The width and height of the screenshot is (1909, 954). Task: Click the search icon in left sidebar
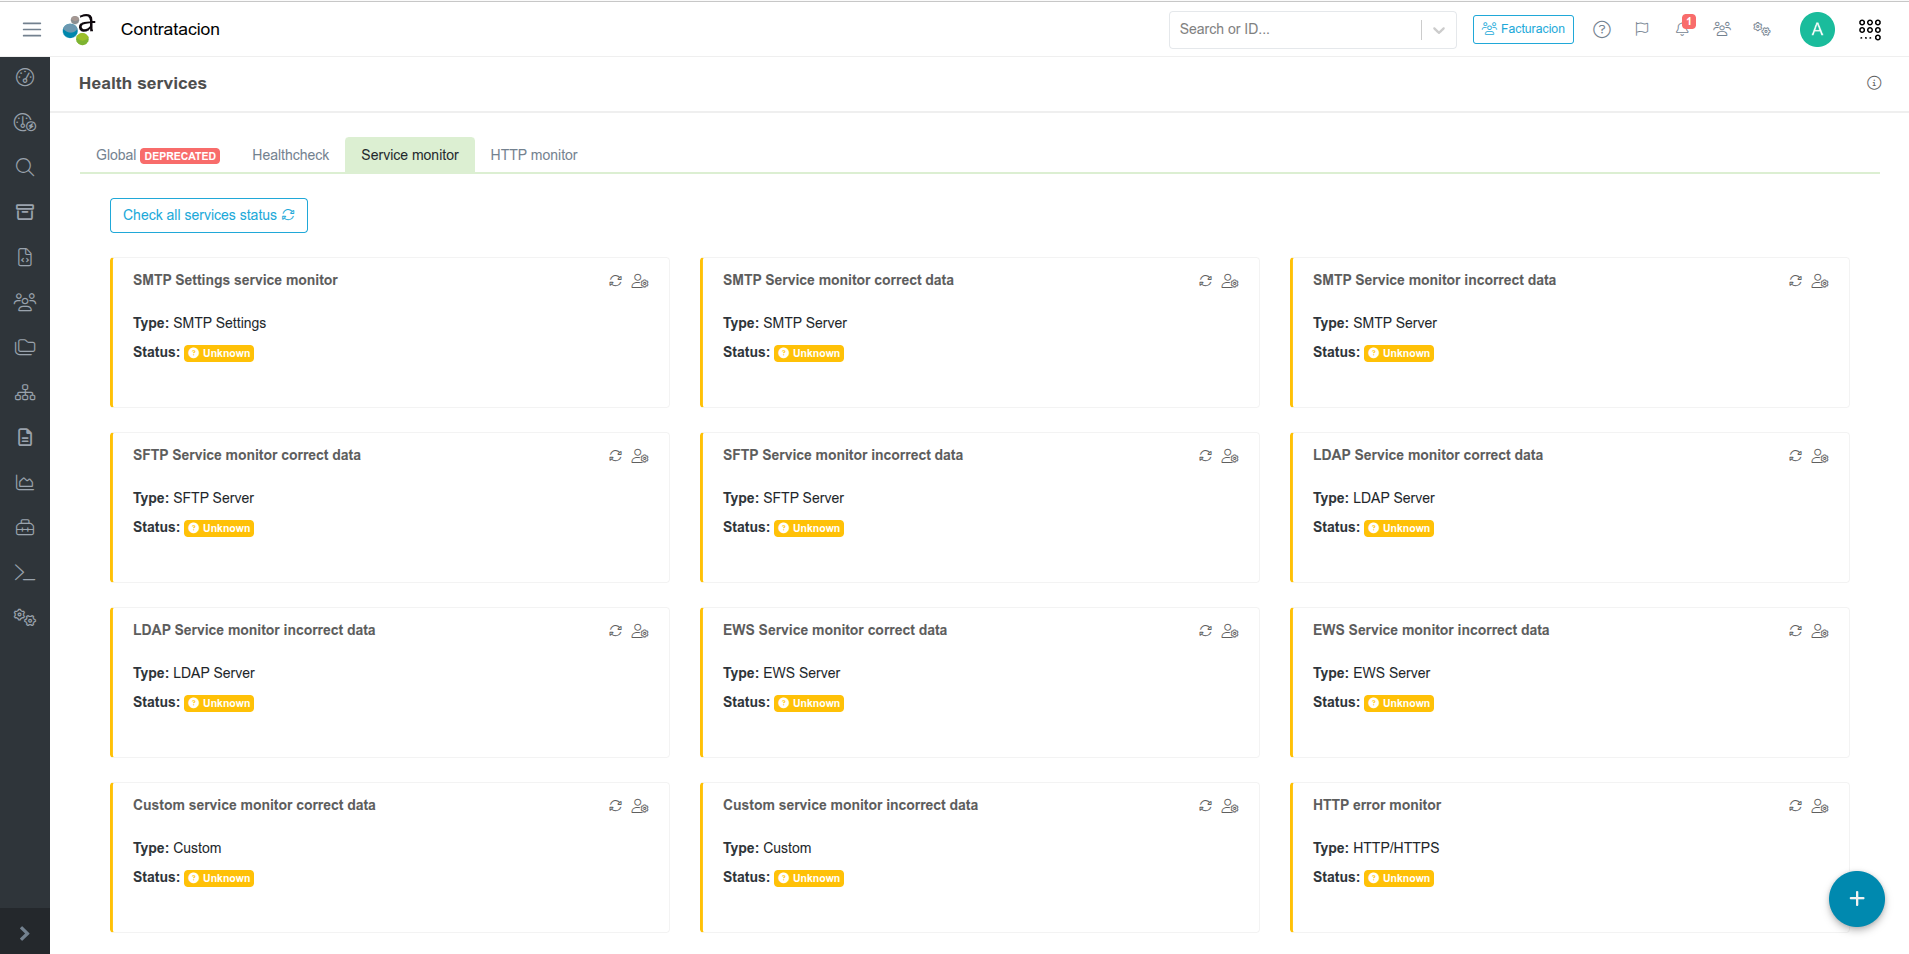(25, 167)
